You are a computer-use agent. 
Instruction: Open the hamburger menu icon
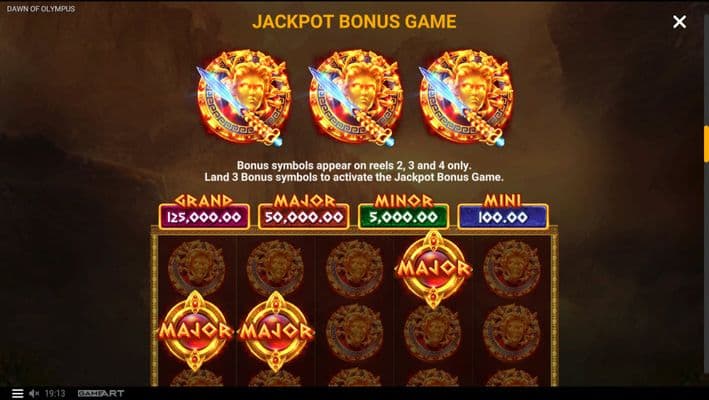point(18,393)
